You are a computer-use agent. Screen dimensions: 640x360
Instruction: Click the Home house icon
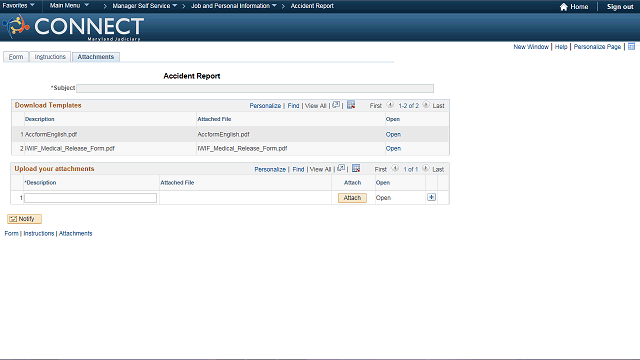click(564, 7)
